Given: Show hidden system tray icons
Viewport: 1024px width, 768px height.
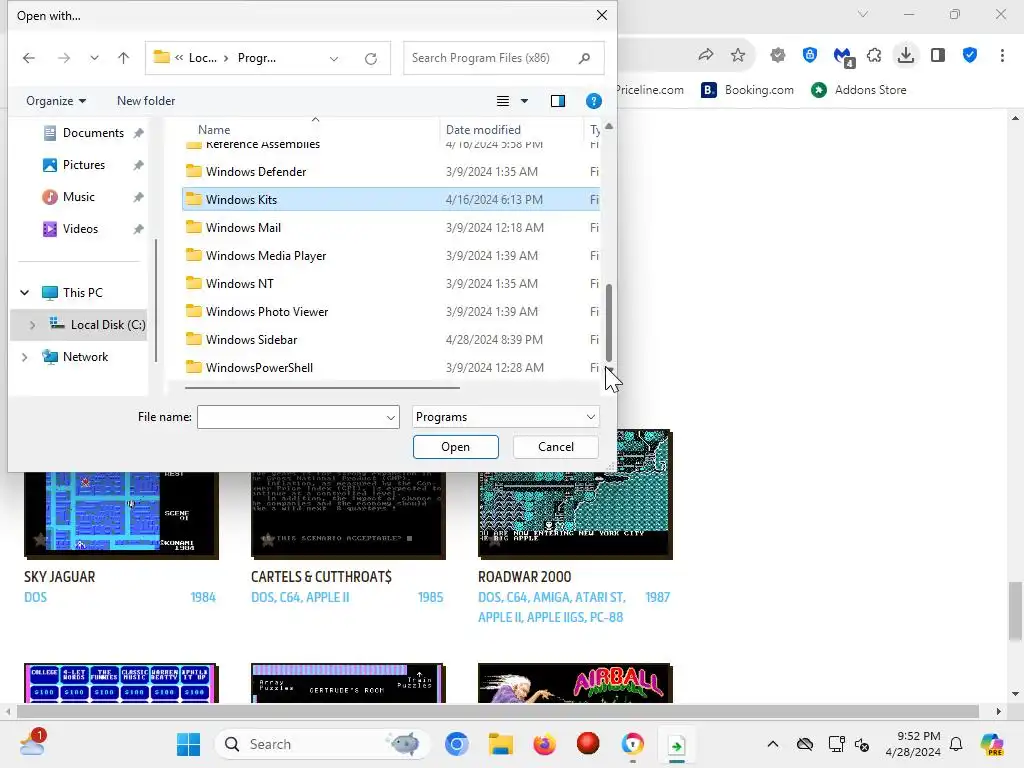Looking at the screenshot, I should tap(773, 744).
